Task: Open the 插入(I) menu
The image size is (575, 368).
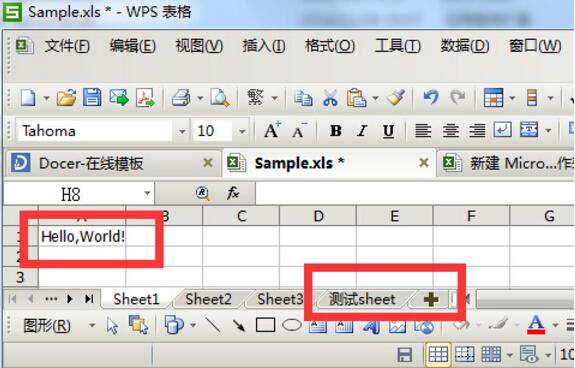Action: [264, 46]
